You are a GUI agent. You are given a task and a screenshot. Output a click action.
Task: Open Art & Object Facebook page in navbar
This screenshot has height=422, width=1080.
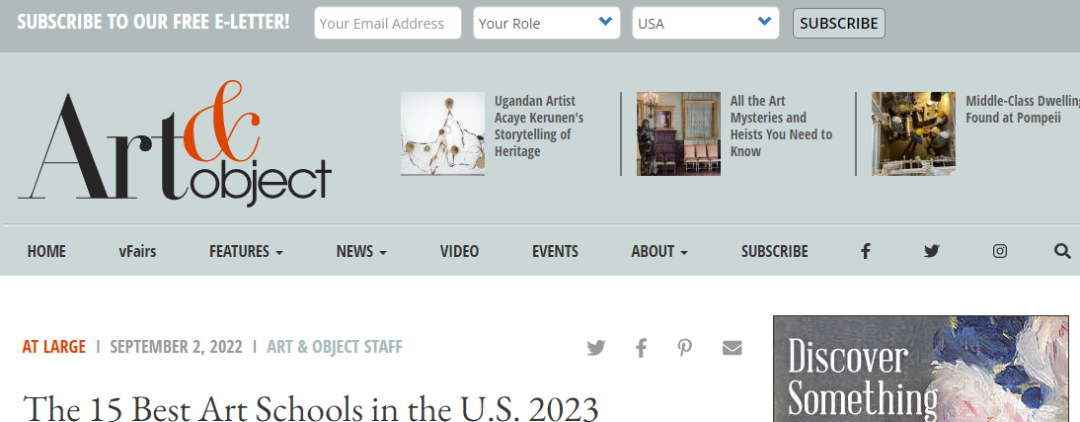tap(865, 251)
